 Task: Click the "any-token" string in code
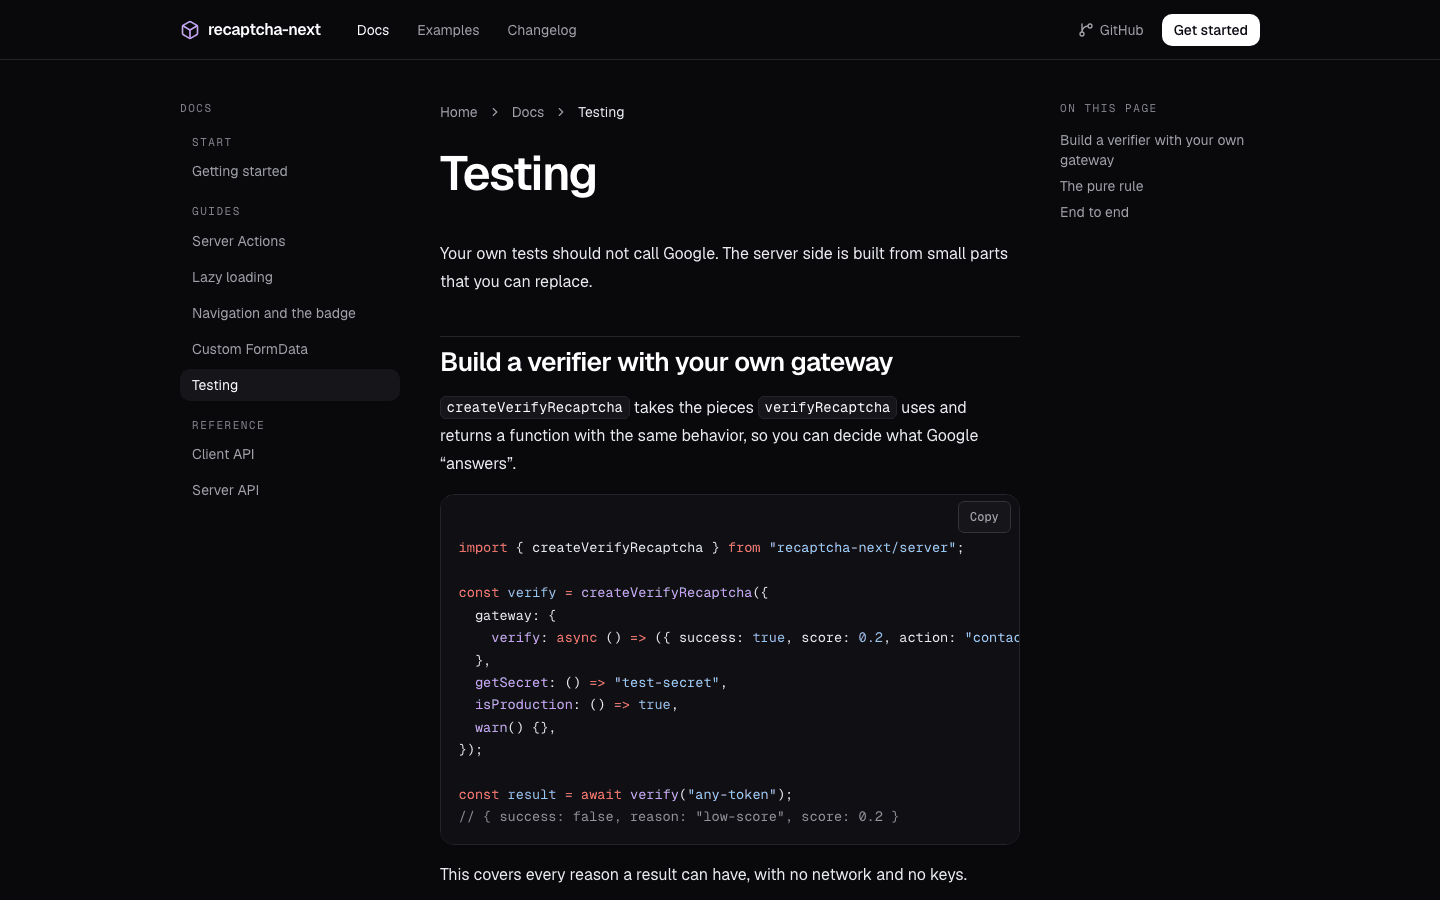click(732, 794)
